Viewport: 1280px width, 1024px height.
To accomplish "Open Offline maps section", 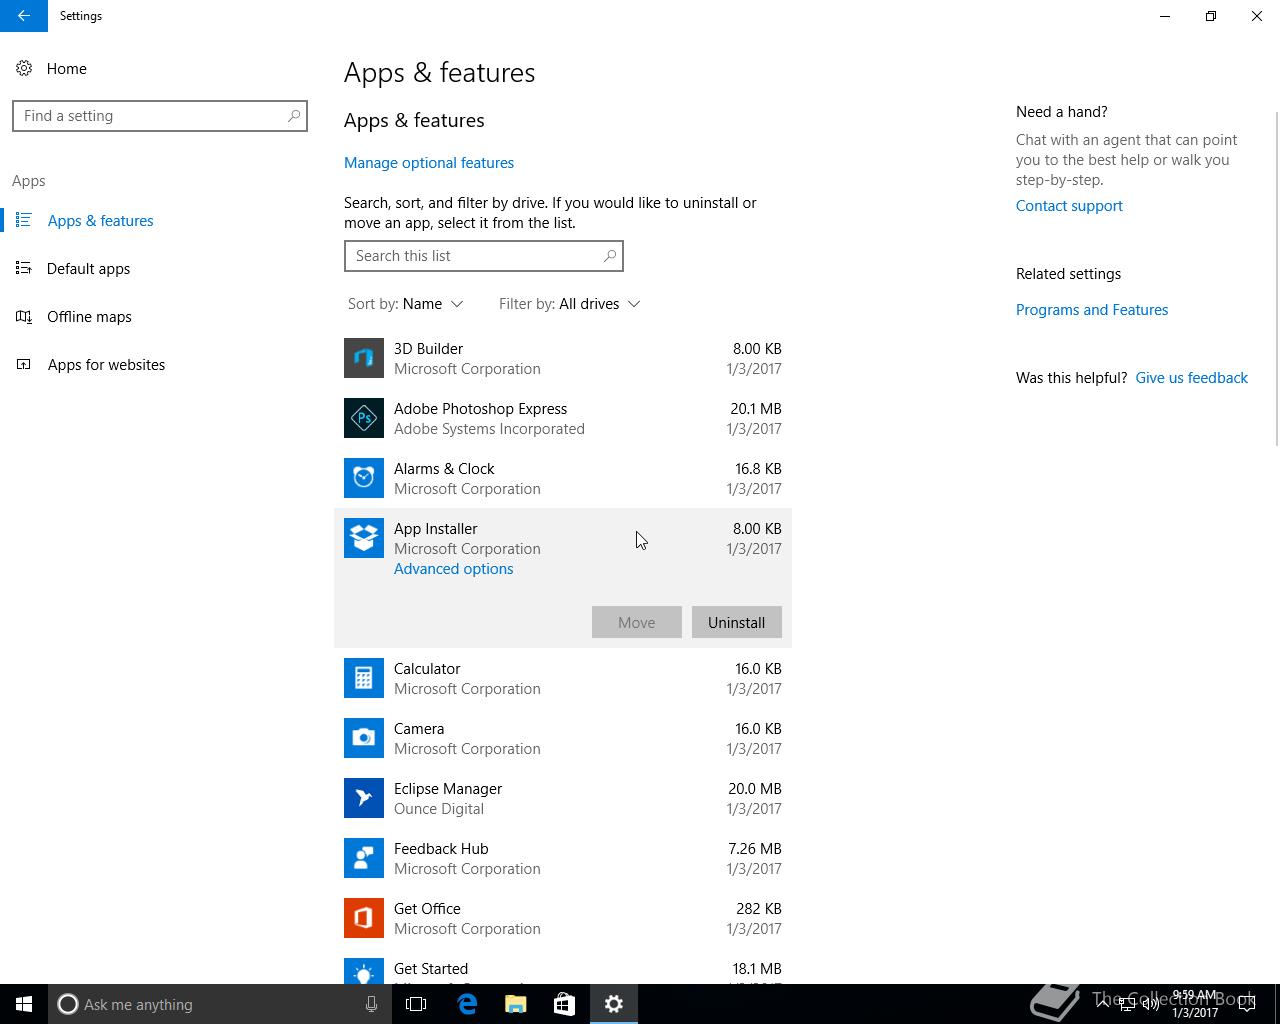I will click(x=89, y=317).
